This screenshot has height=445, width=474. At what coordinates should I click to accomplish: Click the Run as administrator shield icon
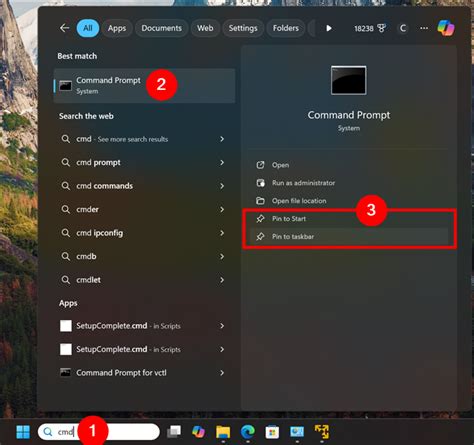(x=260, y=183)
